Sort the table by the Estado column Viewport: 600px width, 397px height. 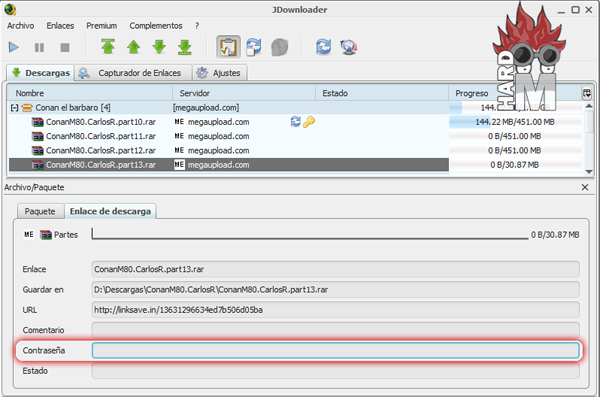pos(382,93)
